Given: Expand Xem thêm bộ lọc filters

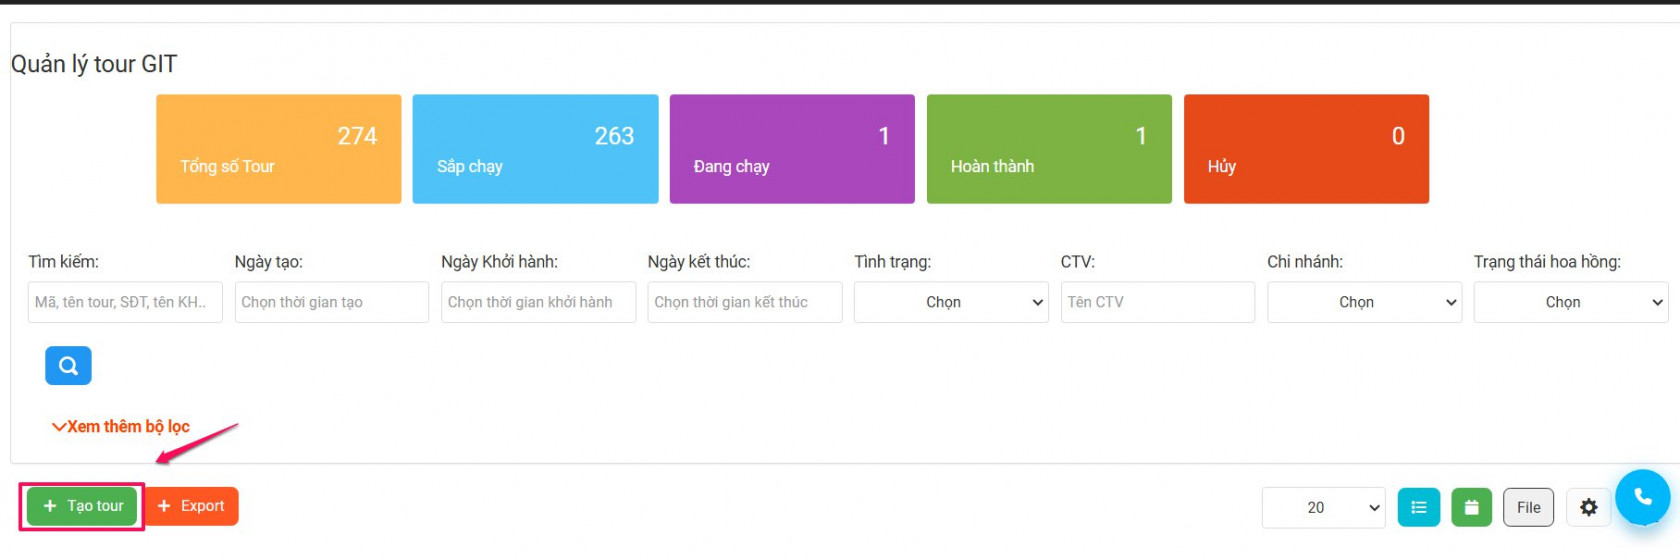Looking at the screenshot, I should click(x=121, y=427).
